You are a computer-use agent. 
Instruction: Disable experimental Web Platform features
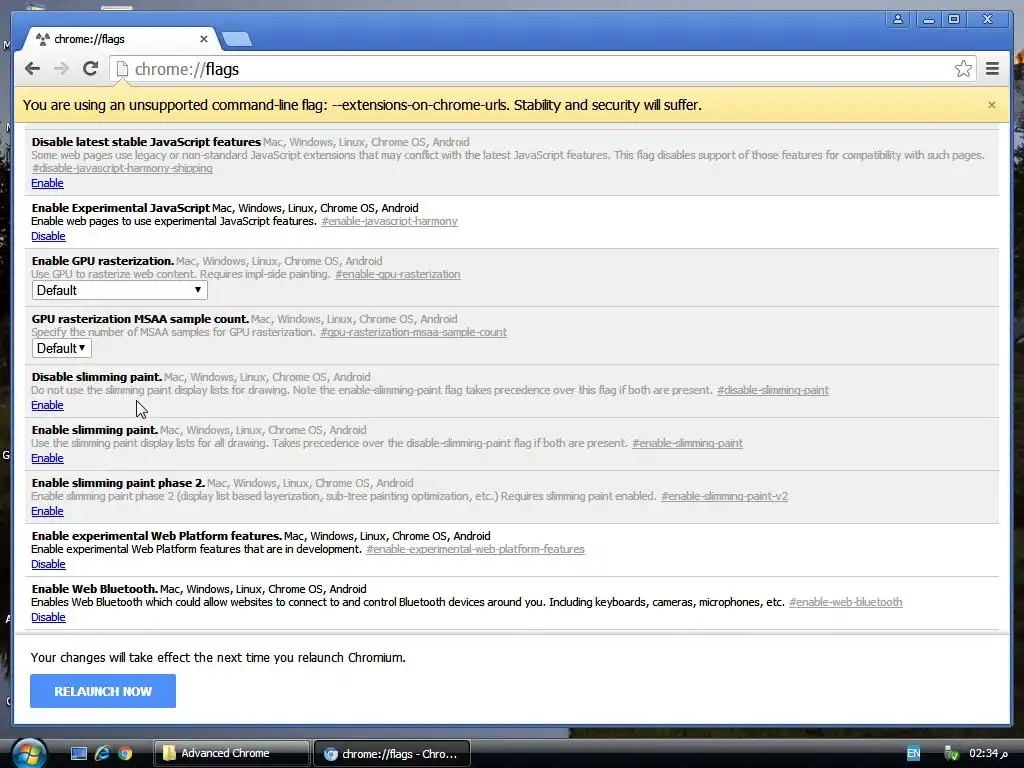(x=48, y=564)
